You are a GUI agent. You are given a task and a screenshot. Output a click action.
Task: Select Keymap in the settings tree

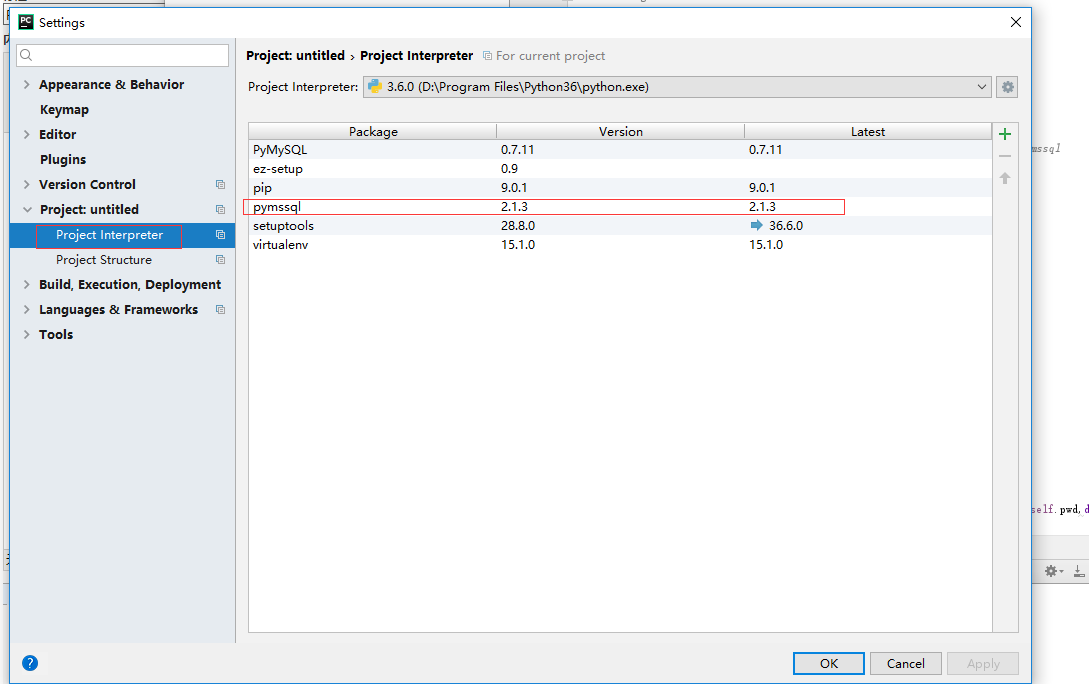(65, 110)
